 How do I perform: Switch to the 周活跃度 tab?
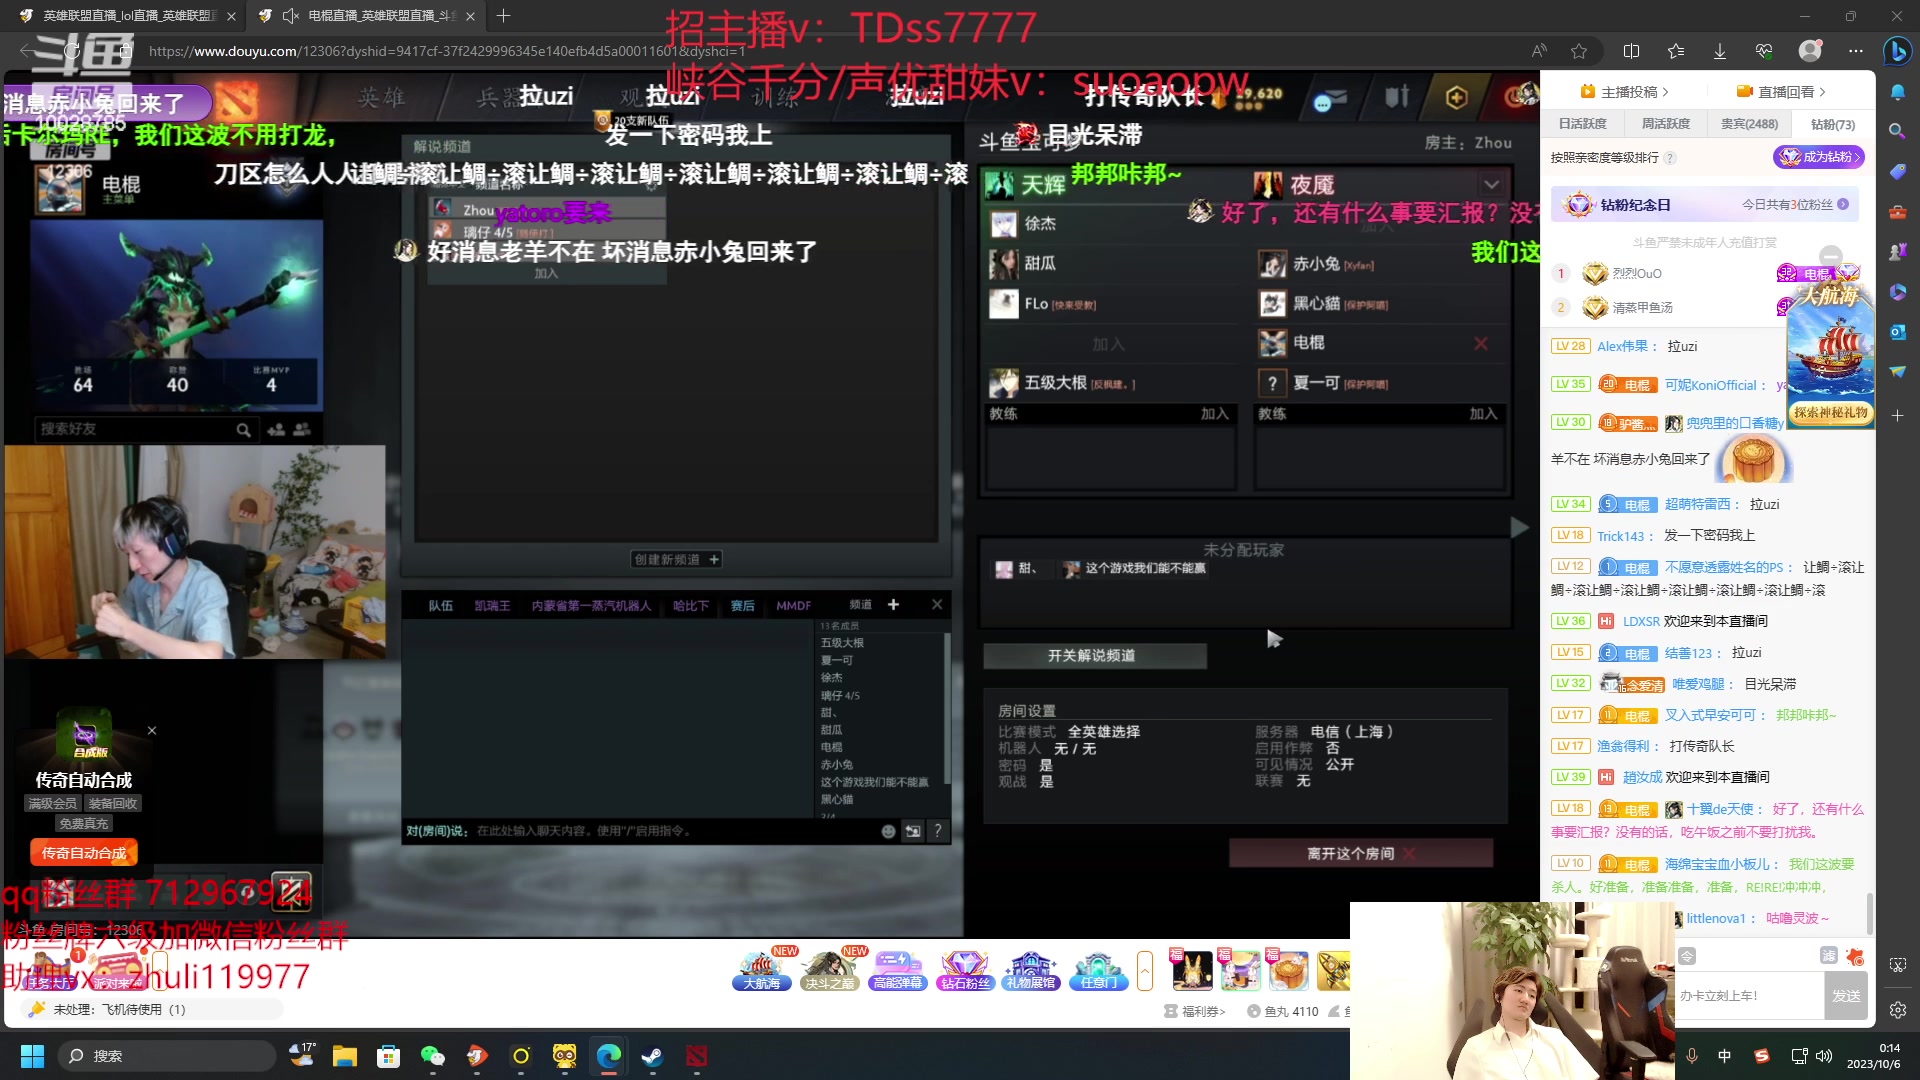point(1666,124)
